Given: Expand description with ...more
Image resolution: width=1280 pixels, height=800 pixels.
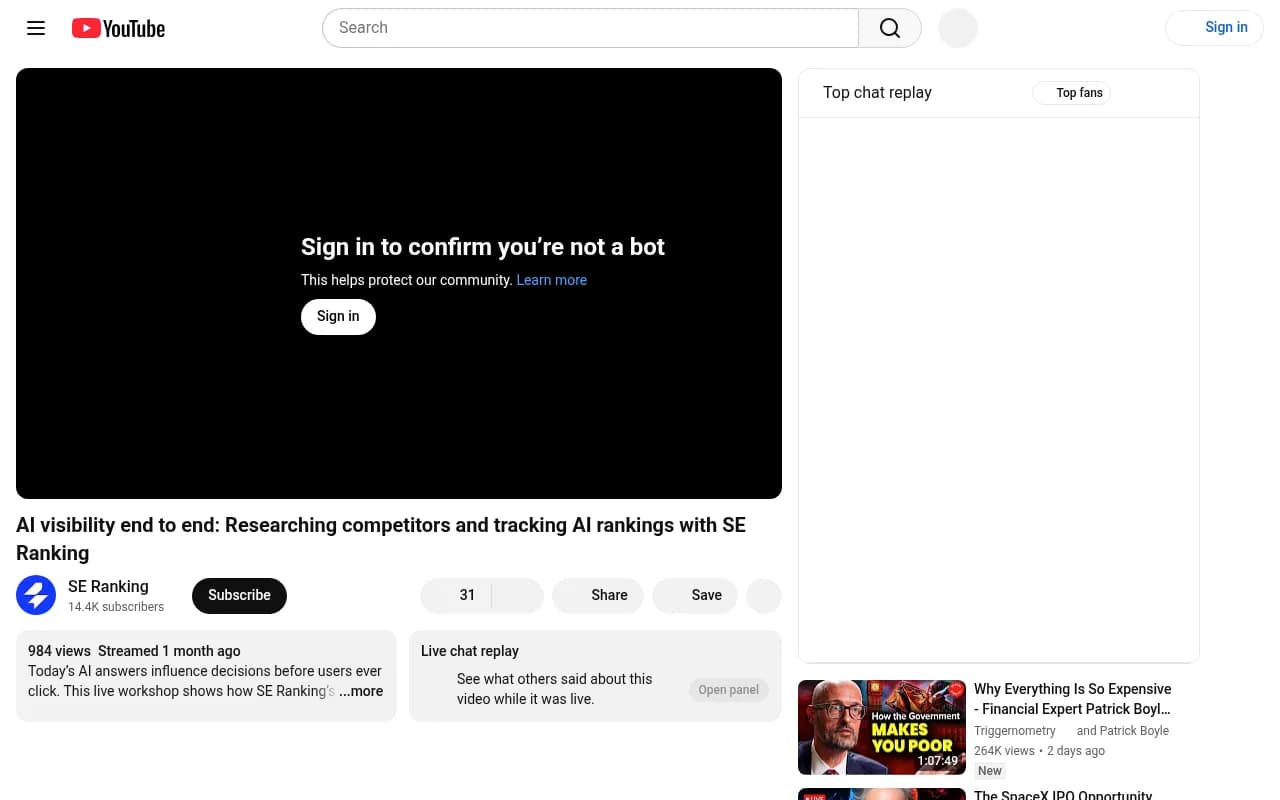Looking at the screenshot, I should coord(361,691).
